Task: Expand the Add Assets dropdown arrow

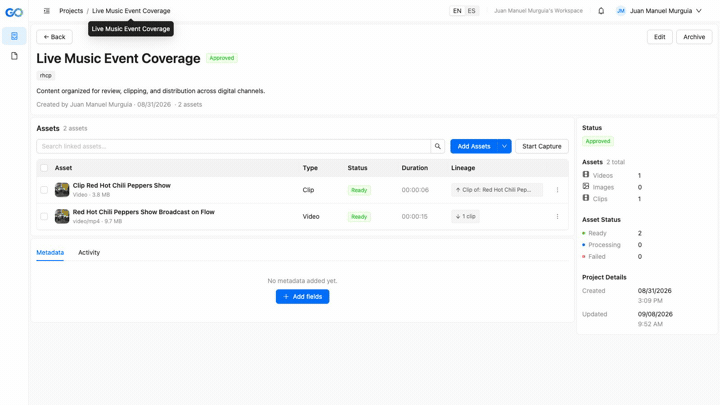Action: (504, 146)
